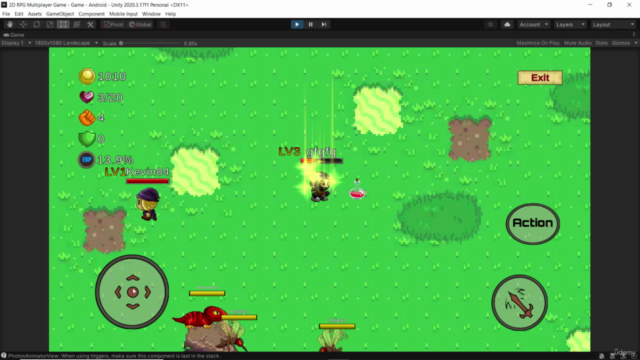This screenshot has height=360, width=640.
Task: Tap the in-game Action button
Action: [x=533, y=223]
